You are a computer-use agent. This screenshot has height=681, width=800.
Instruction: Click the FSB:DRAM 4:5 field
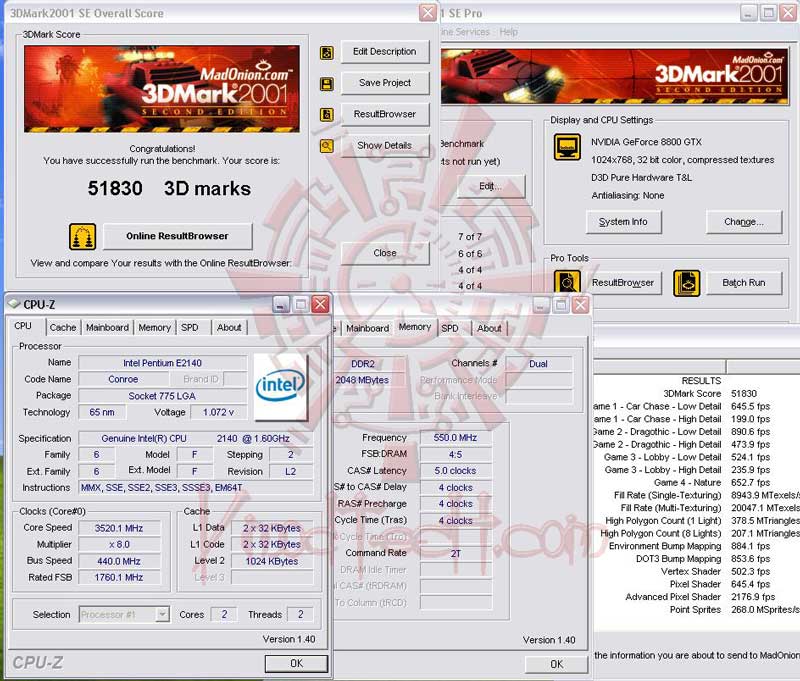point(455,454)
